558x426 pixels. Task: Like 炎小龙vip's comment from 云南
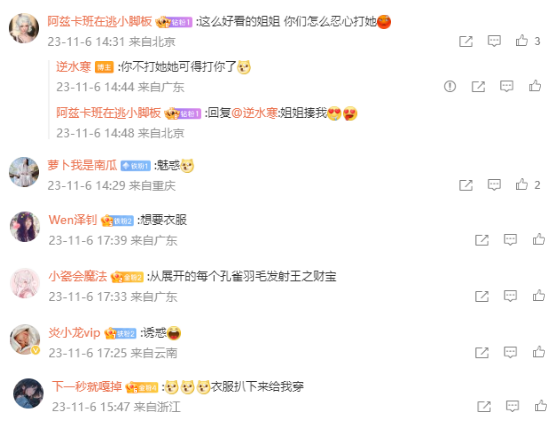[x=539, y=352]
